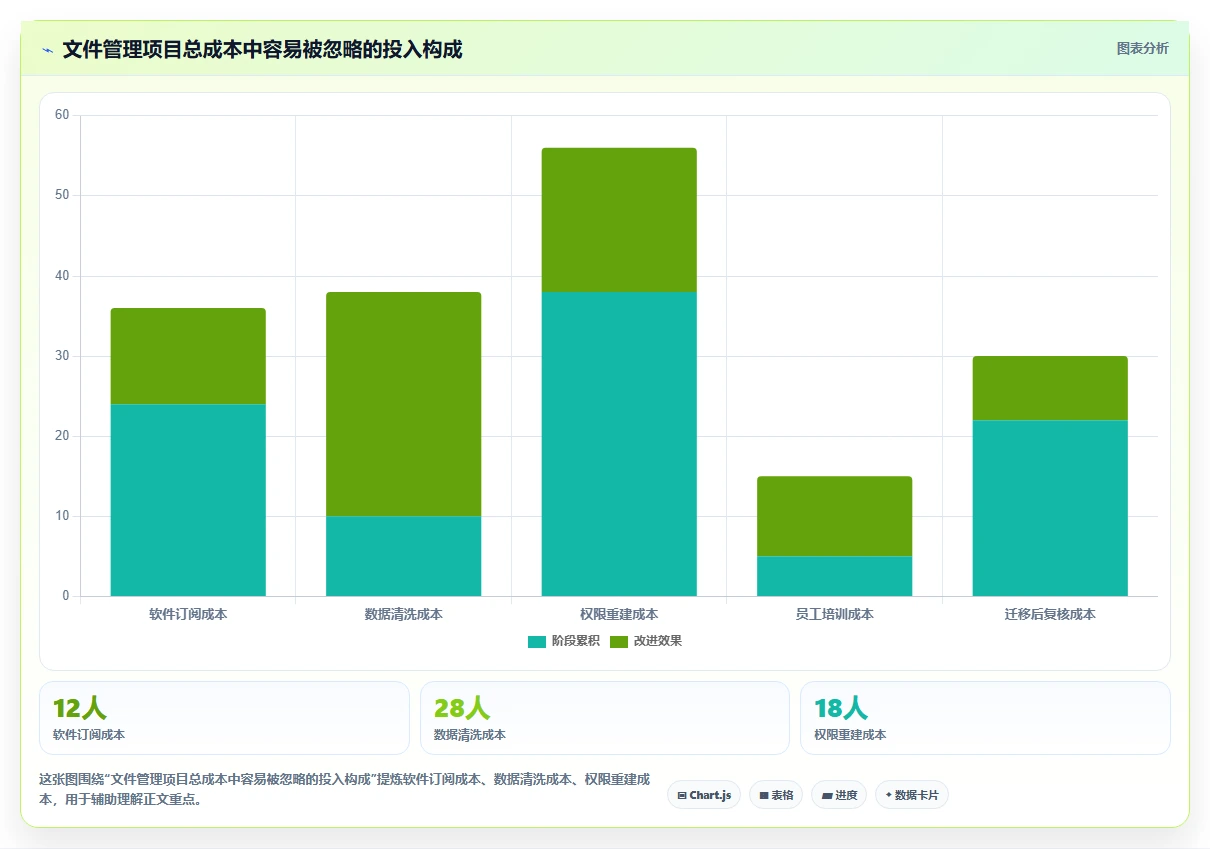Click teal bar segment for 员工培训成本
Image resolution: width=1210 pixels, height=849 pixels.
click(835, 576)
